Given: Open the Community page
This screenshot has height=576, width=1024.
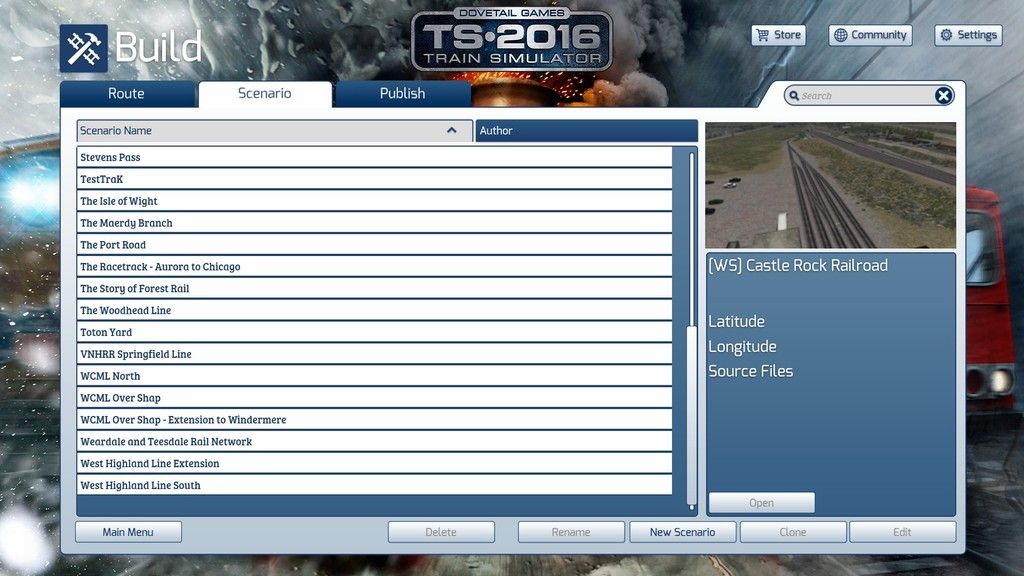Looking at the screenshot, I should coord(871,35).
